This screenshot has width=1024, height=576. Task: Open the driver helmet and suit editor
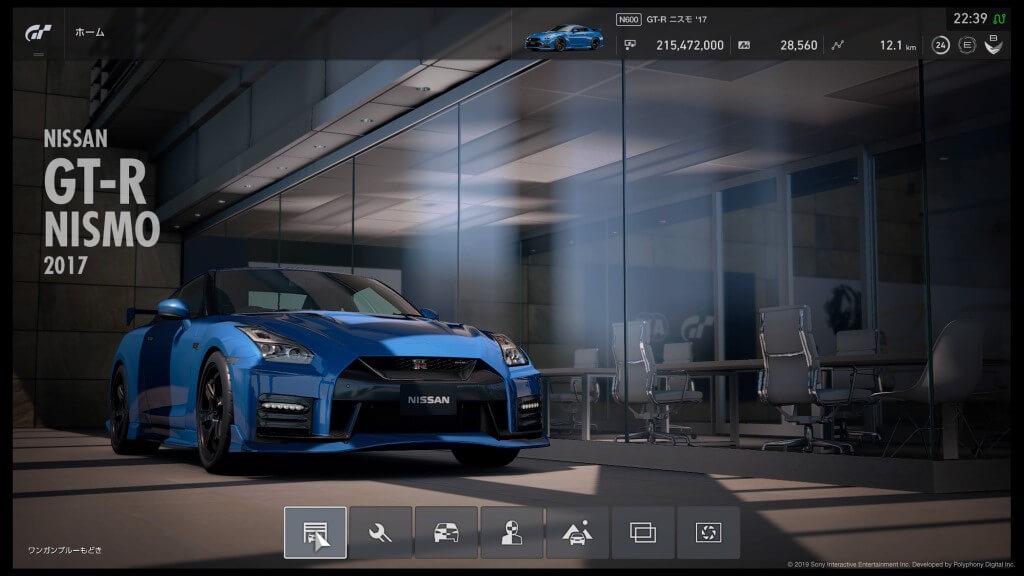(x=512, y=533)
